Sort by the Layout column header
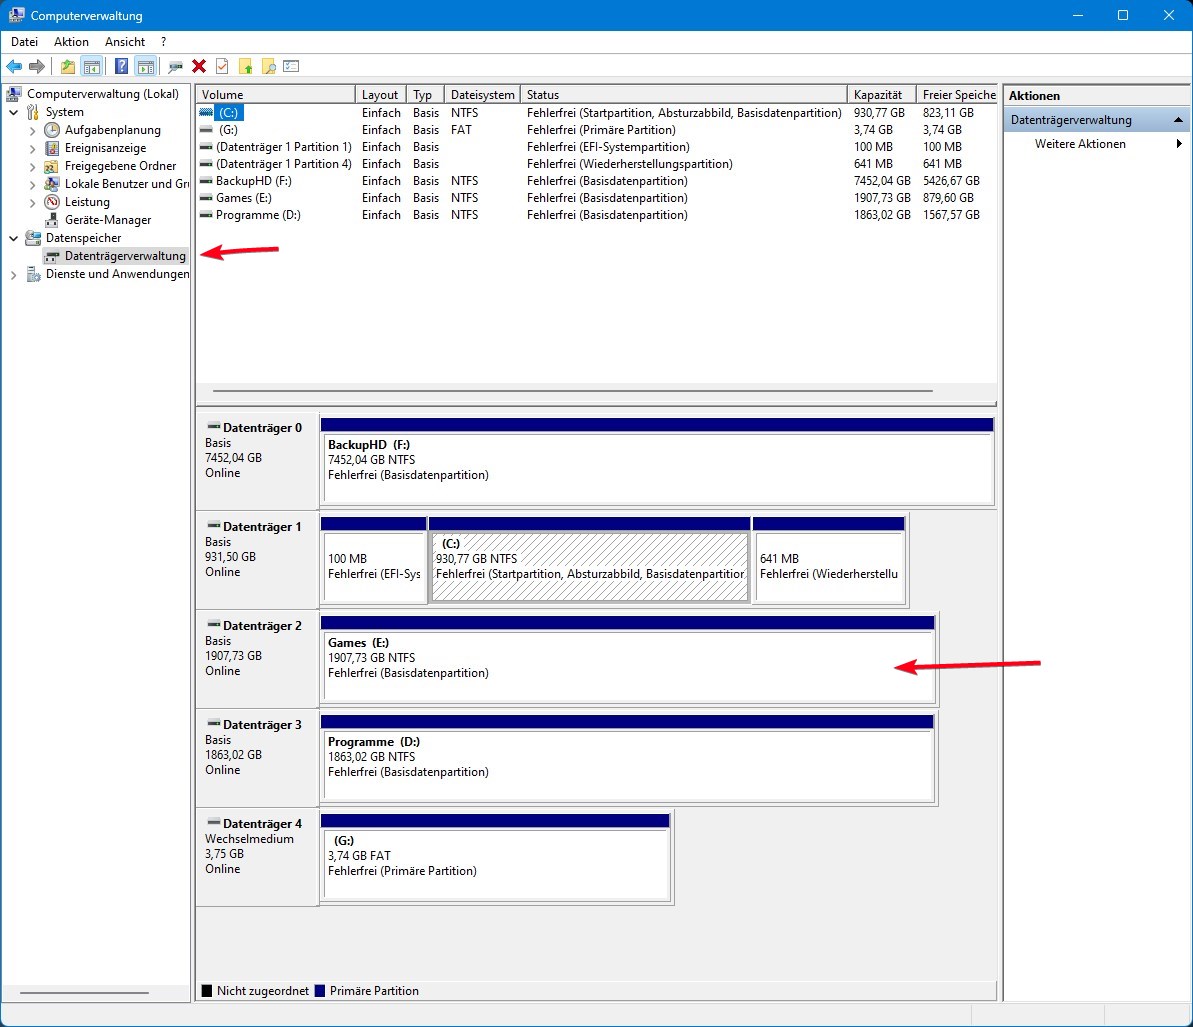 [x=380, y=94]
